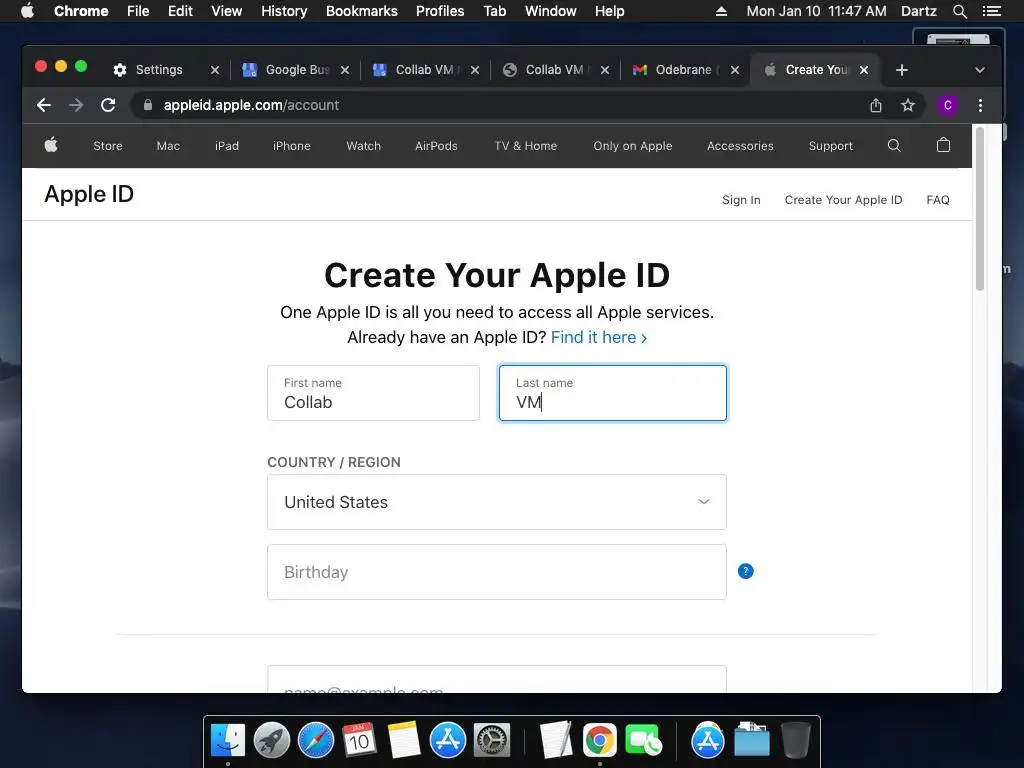1024x768 pixels.
Task: Bookmark this page with the star icon
Action: tap(908, 105)
